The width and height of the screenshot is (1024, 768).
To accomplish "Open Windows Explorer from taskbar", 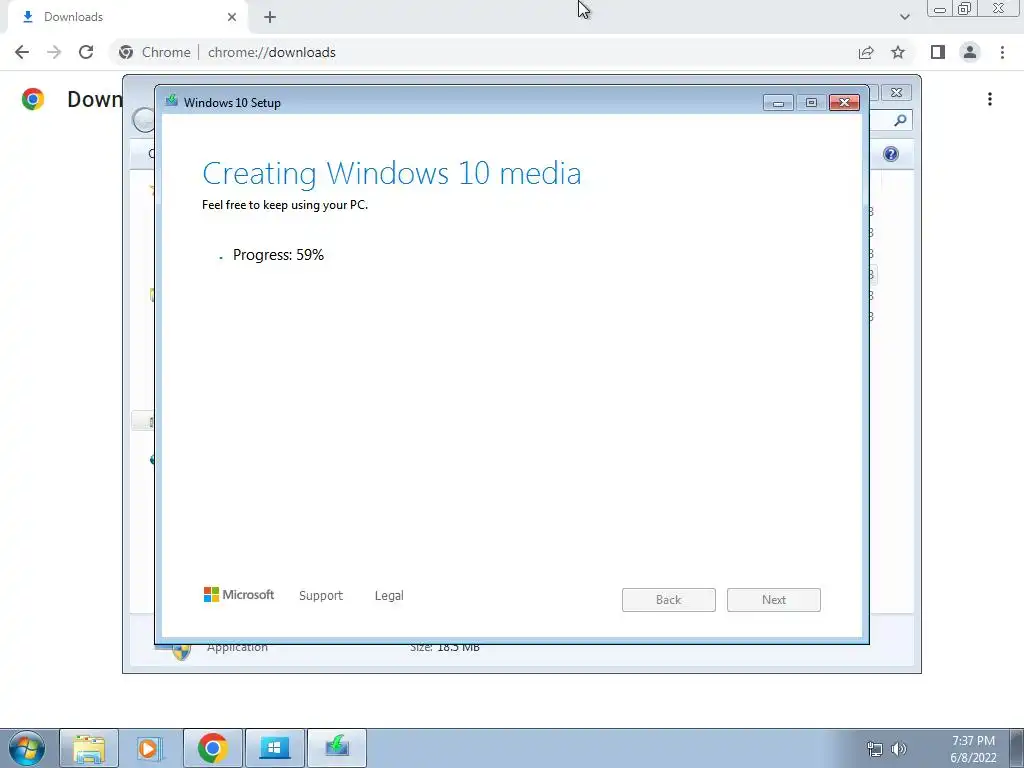I will [89, 748].
